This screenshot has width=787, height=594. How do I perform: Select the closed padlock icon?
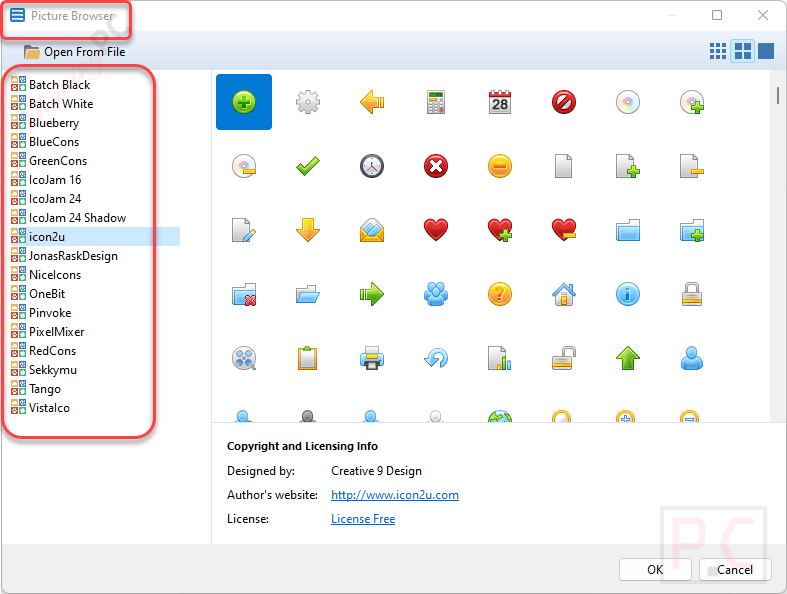coord(692,294)
